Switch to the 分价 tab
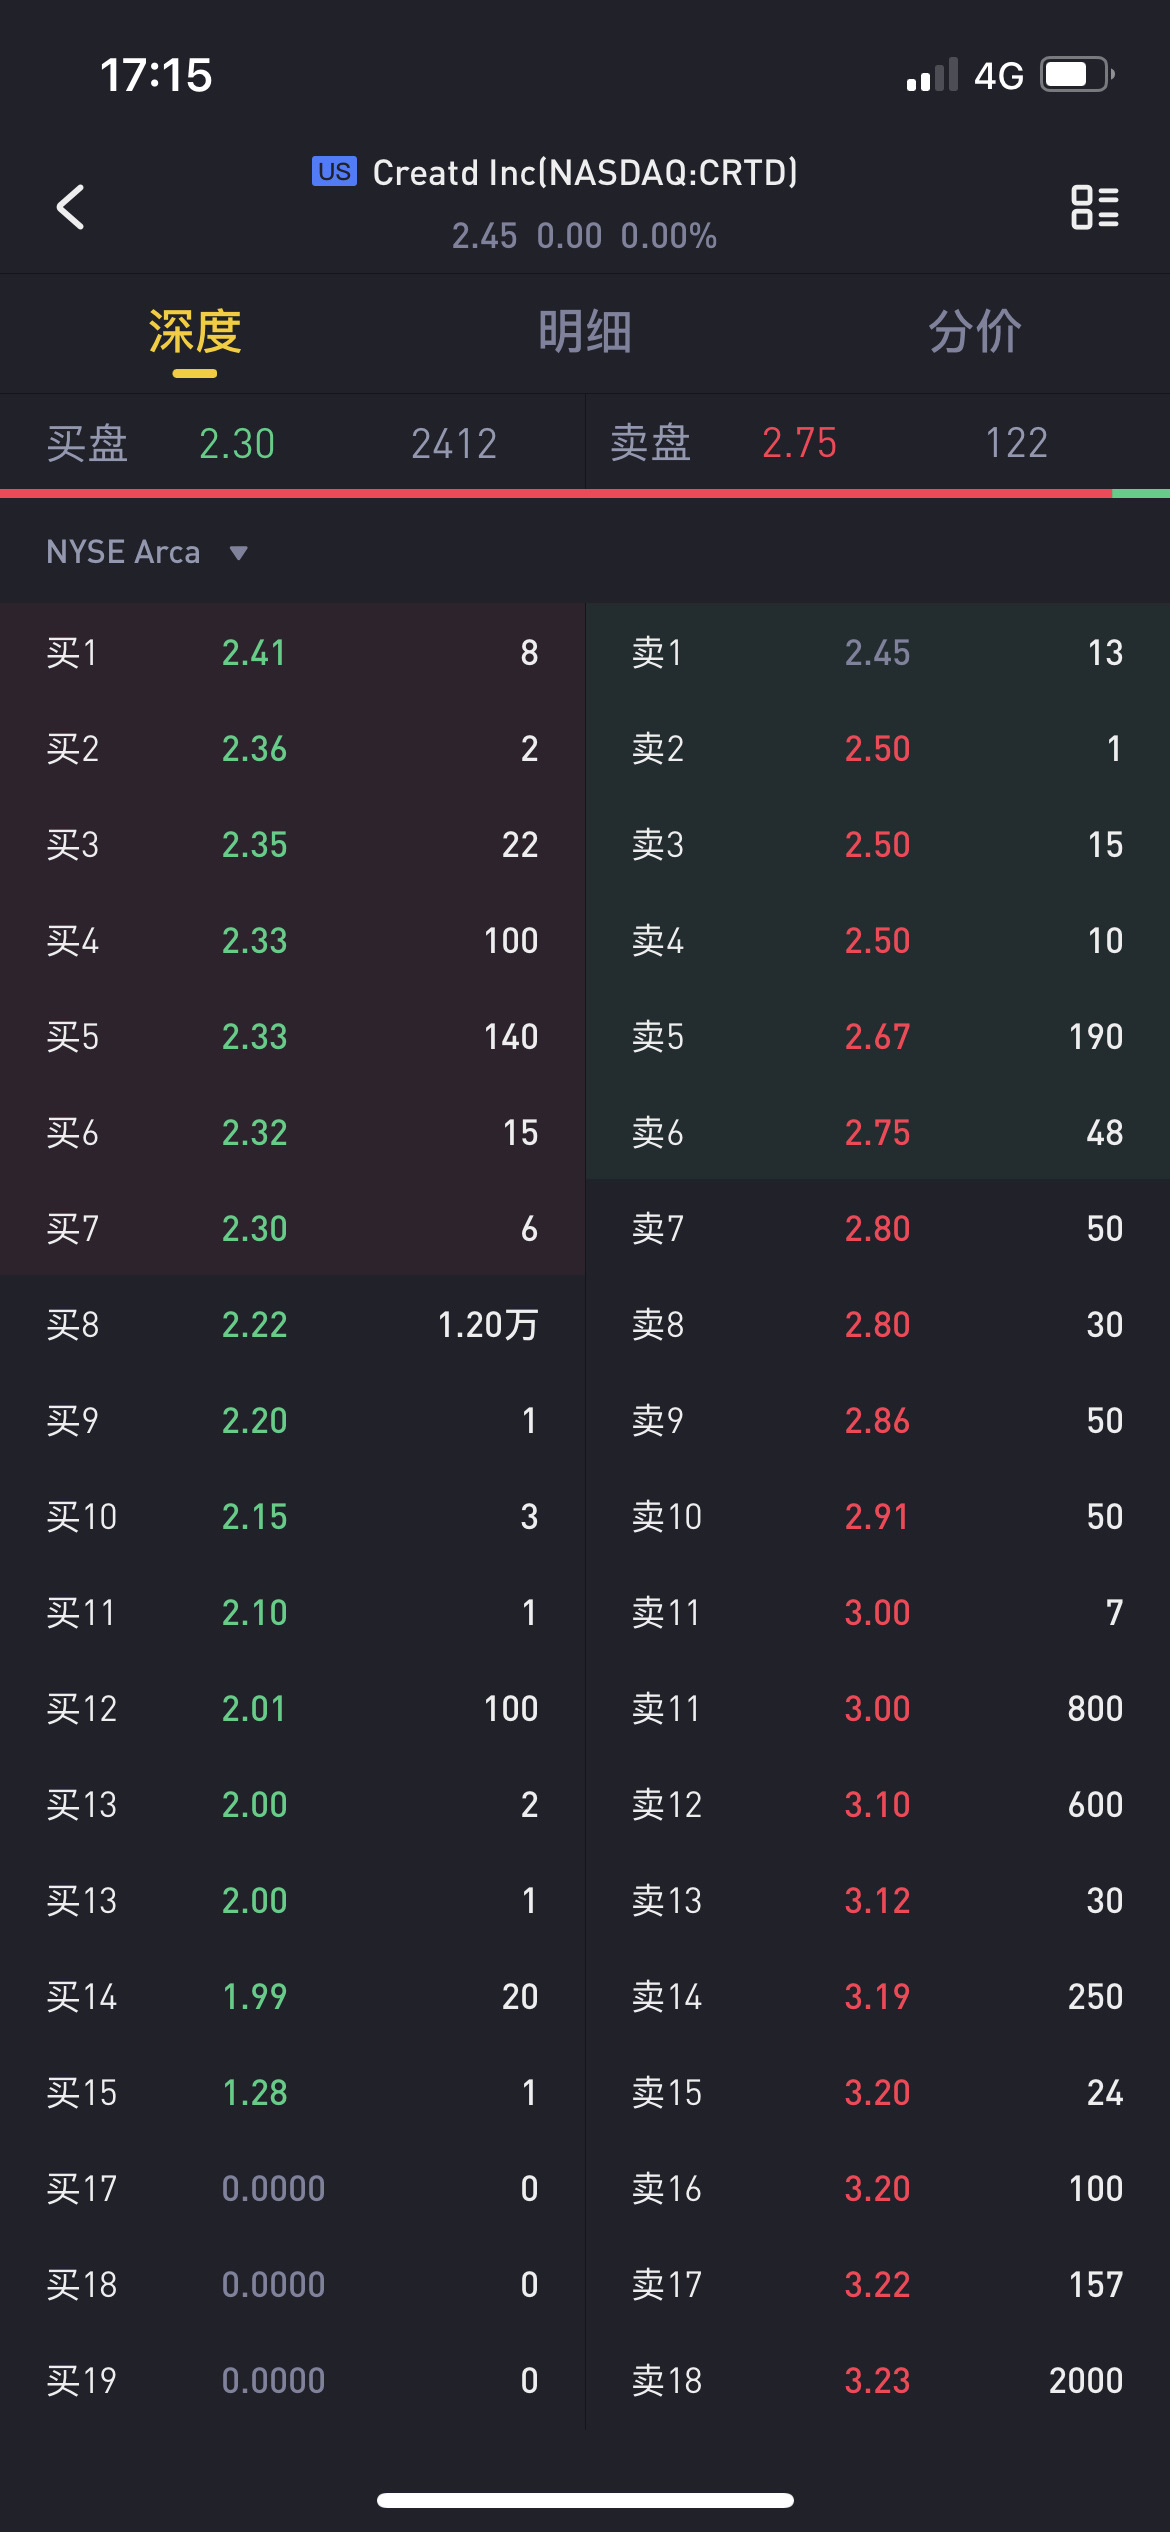Viewport: 1170px width, 2532px height. click(x=975, y=332)
